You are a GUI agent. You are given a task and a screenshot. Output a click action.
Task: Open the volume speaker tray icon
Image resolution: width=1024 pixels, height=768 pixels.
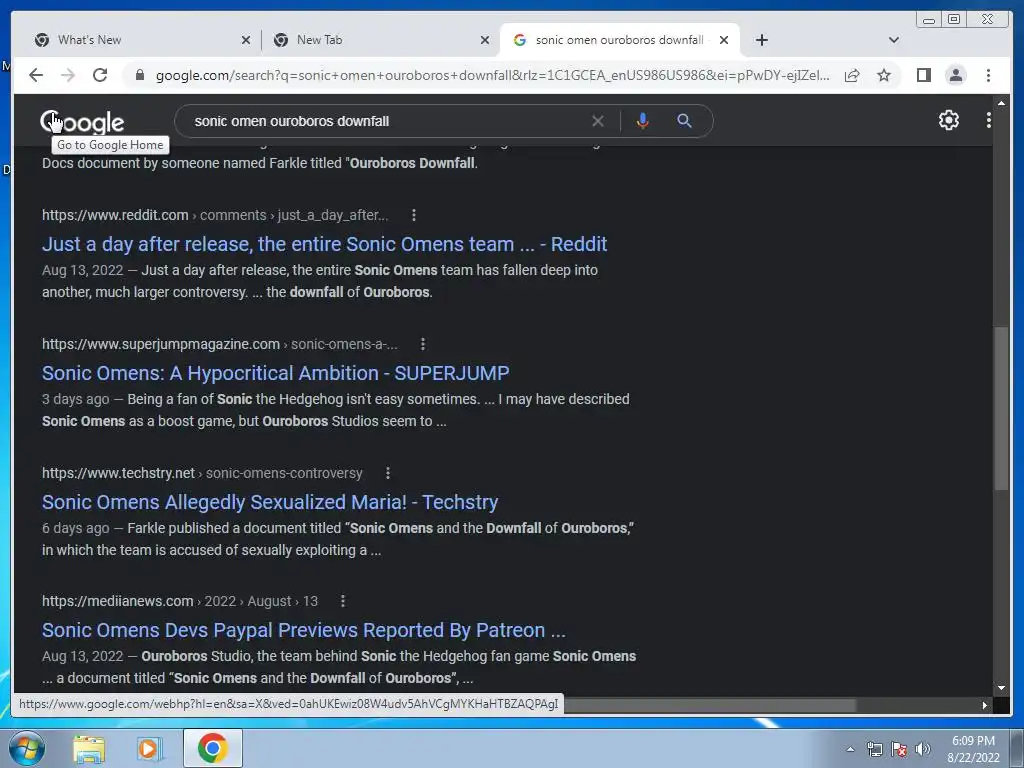(922, 749)
